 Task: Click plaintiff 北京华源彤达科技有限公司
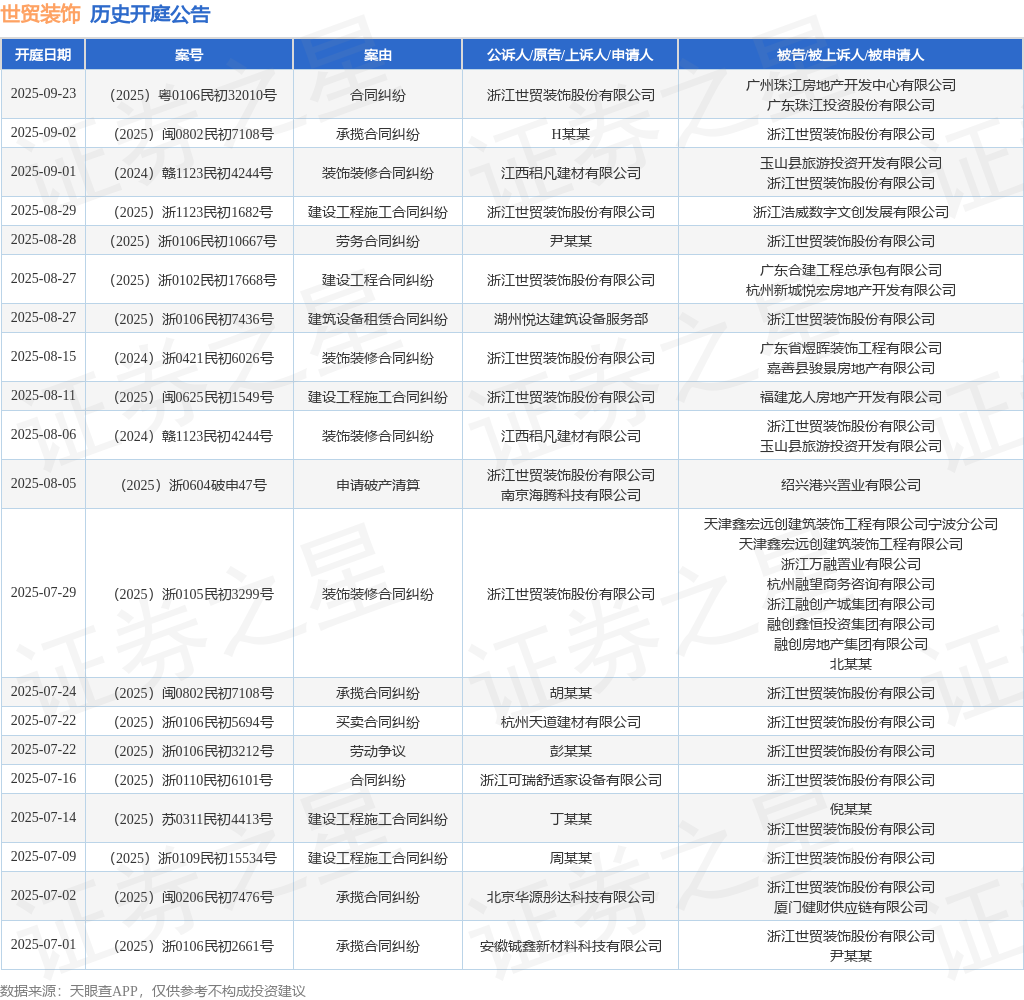pyautogui.click(x=570, y=897)
